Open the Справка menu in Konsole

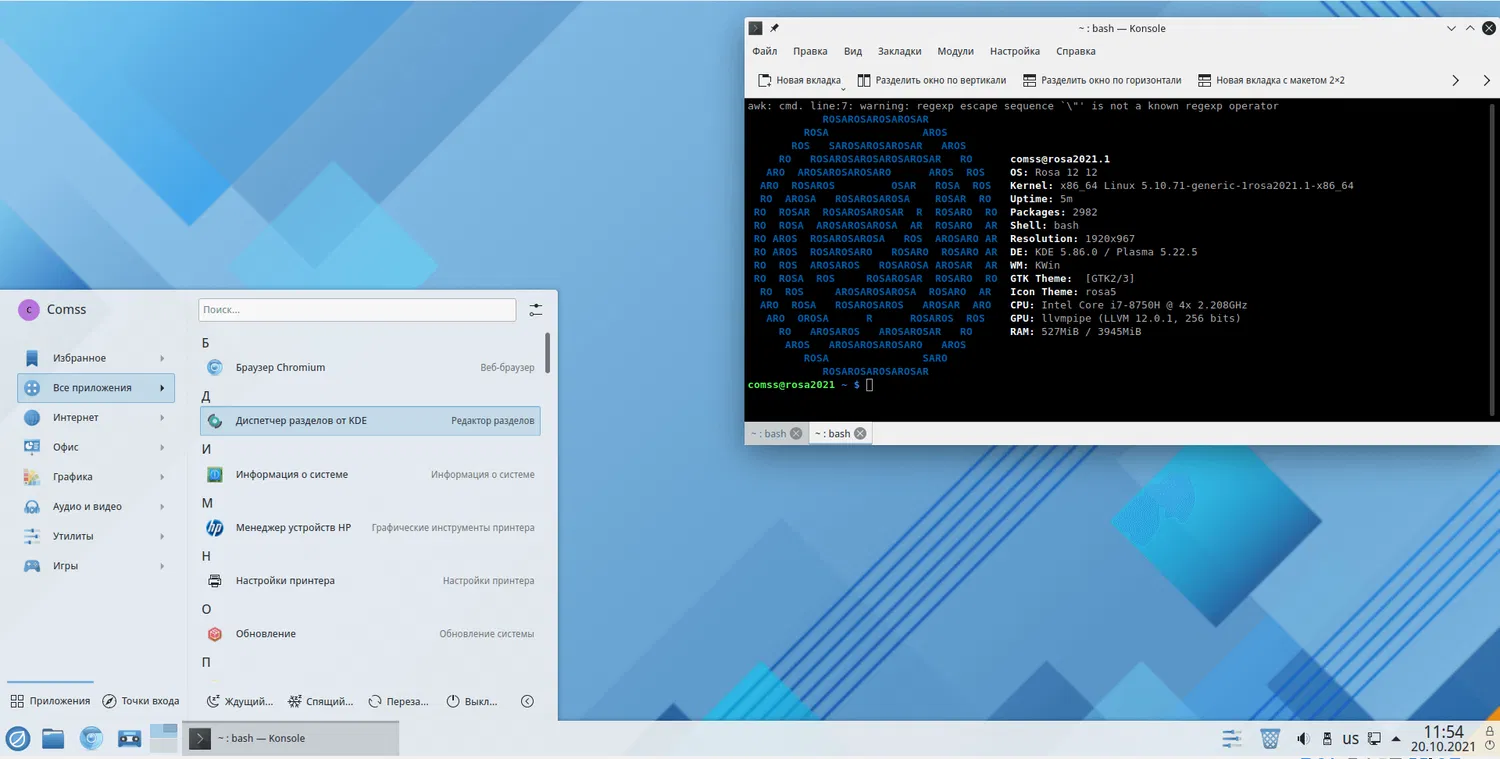pyautogui.click(x=1076, y=51)
